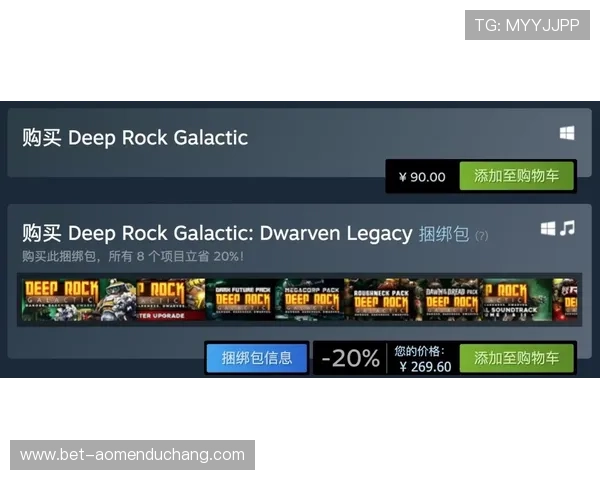Click the -20% discount badge
Image resolution: width=600 pixels, height=480 pixels.
[x=351, y=358]
